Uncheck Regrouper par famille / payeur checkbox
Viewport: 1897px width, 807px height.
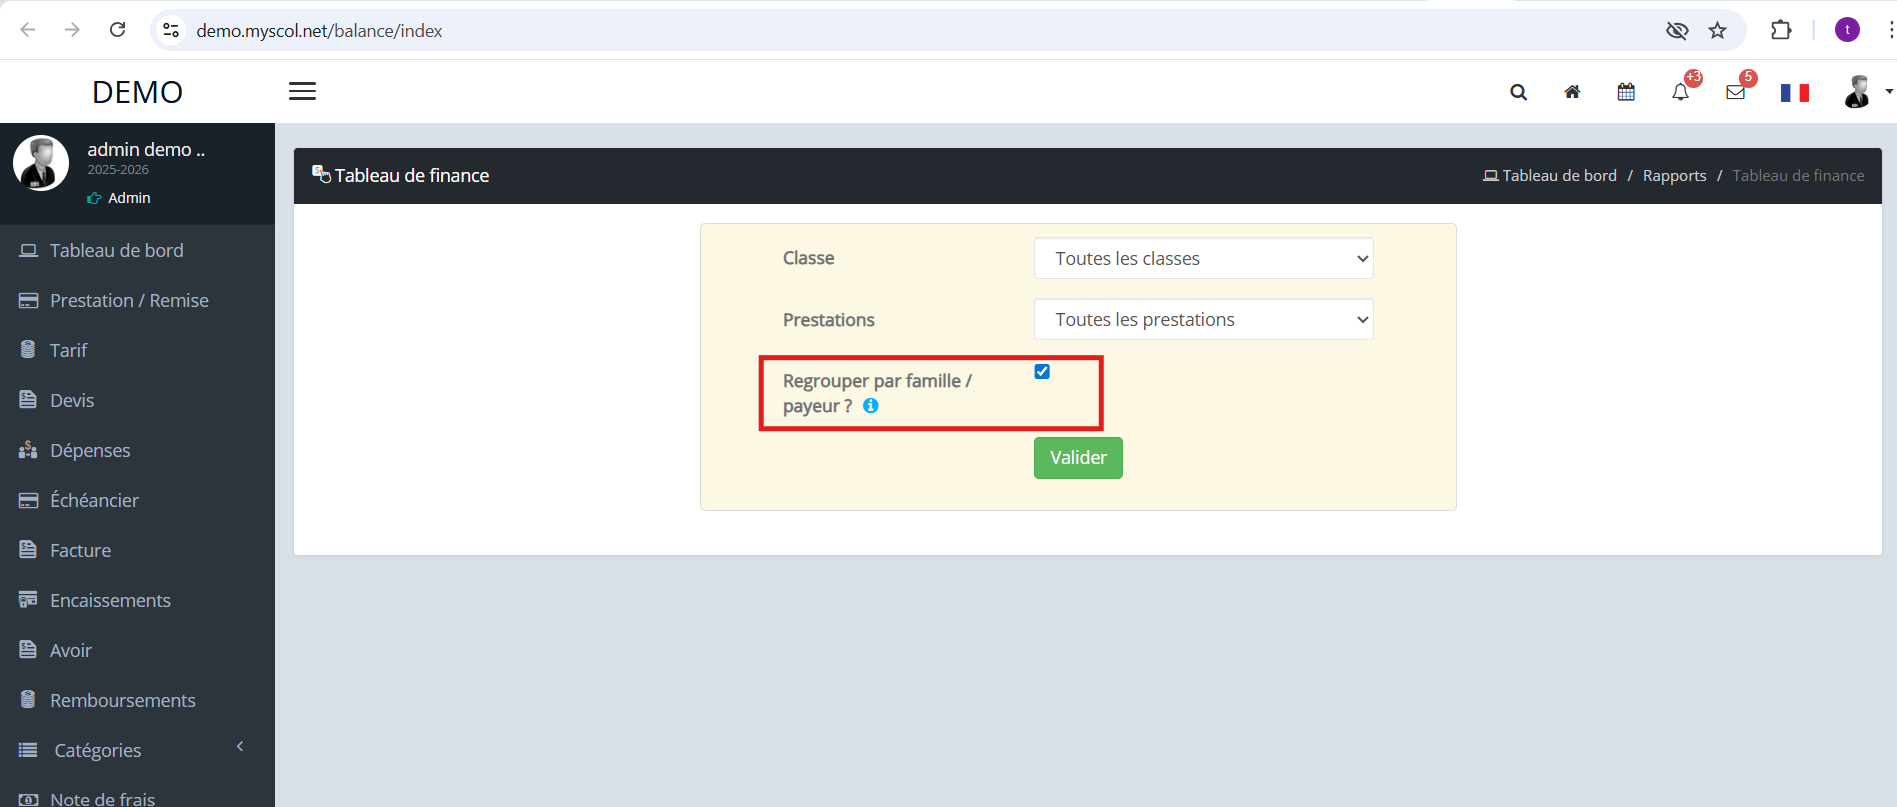pyautogui.click(x=1042, y=372)
